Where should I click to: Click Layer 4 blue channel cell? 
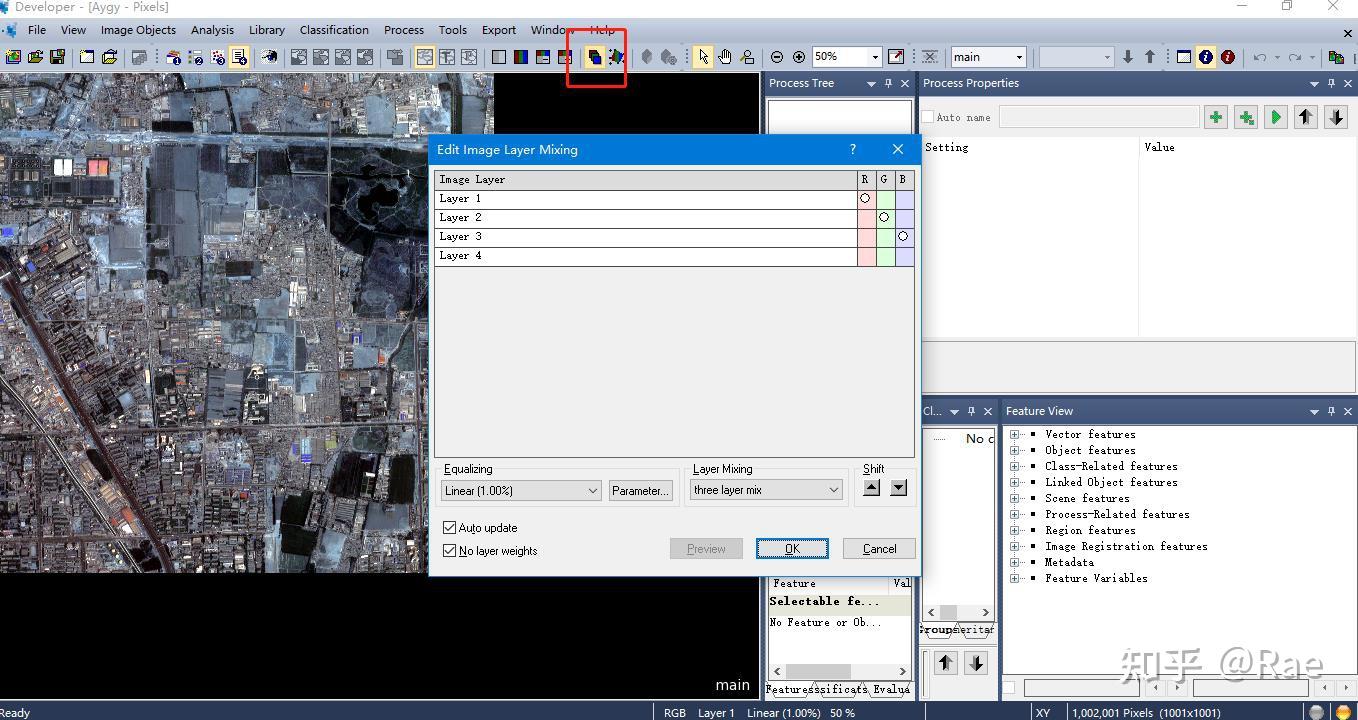click(904, 256)
